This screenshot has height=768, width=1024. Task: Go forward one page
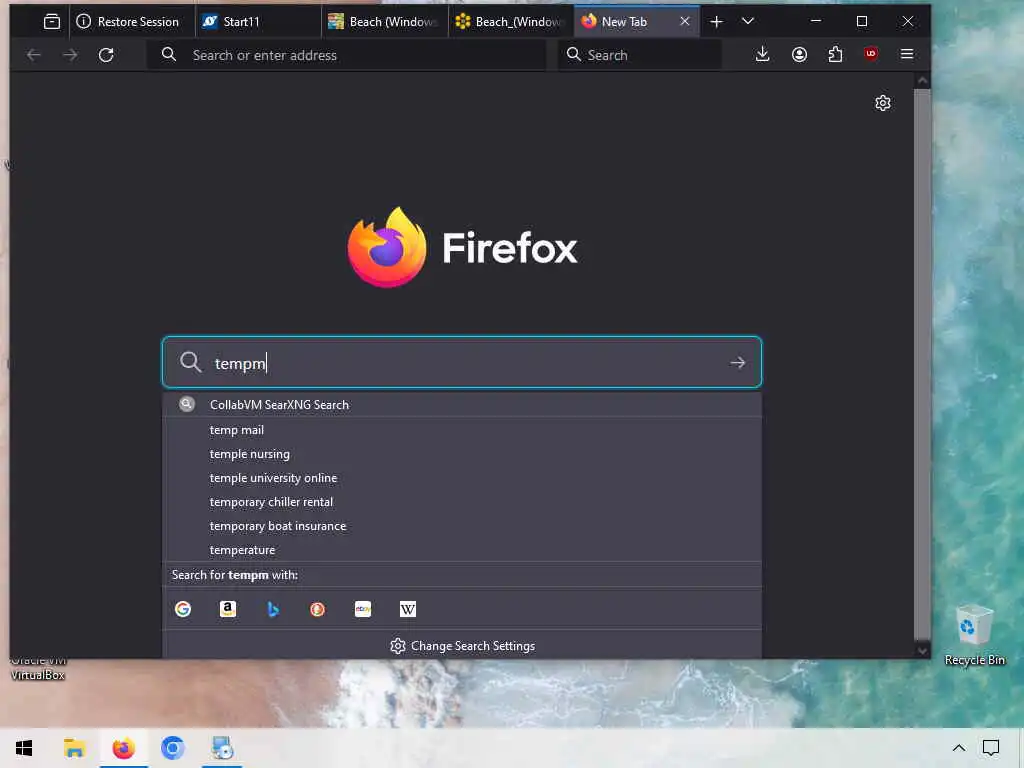click(x=70, y=55)
